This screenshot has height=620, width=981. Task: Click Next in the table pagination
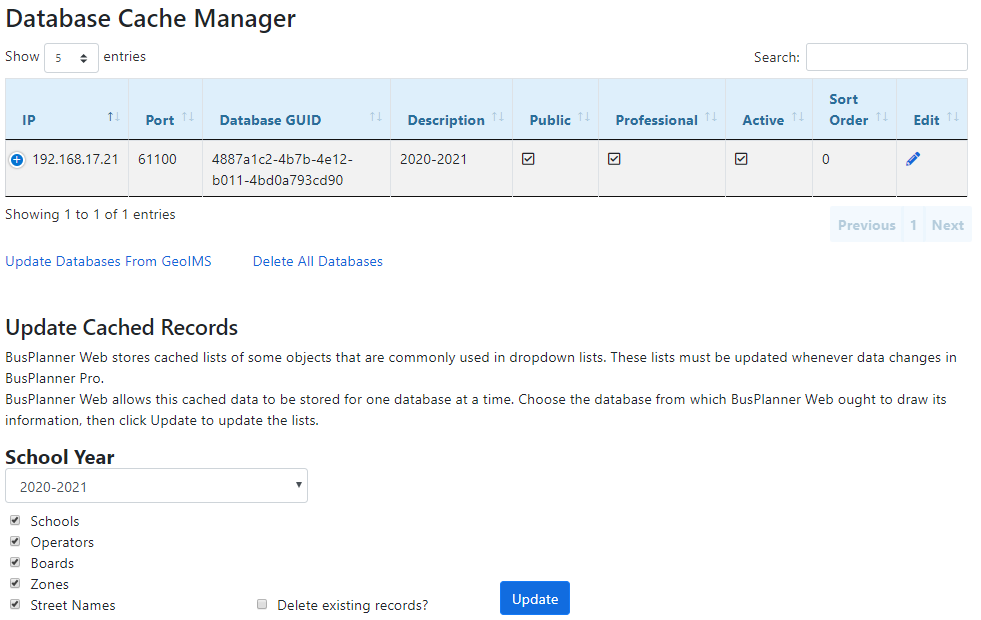point(947,224)
